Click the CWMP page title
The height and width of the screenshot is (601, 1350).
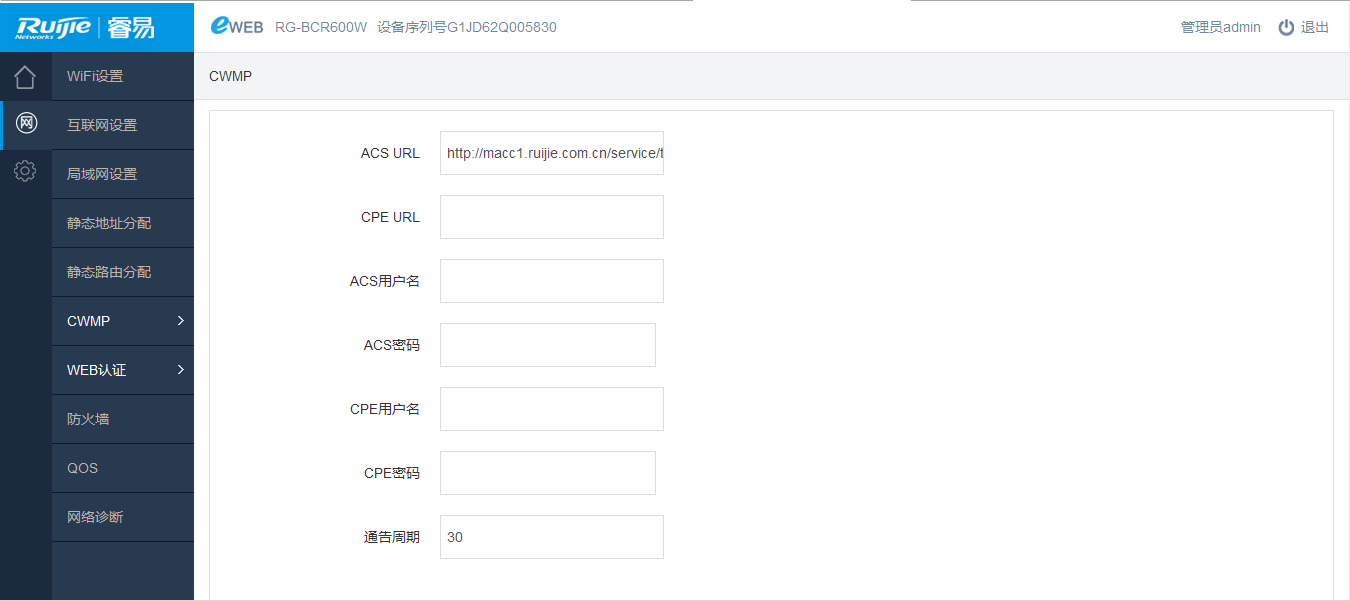(x=231, y=76)
